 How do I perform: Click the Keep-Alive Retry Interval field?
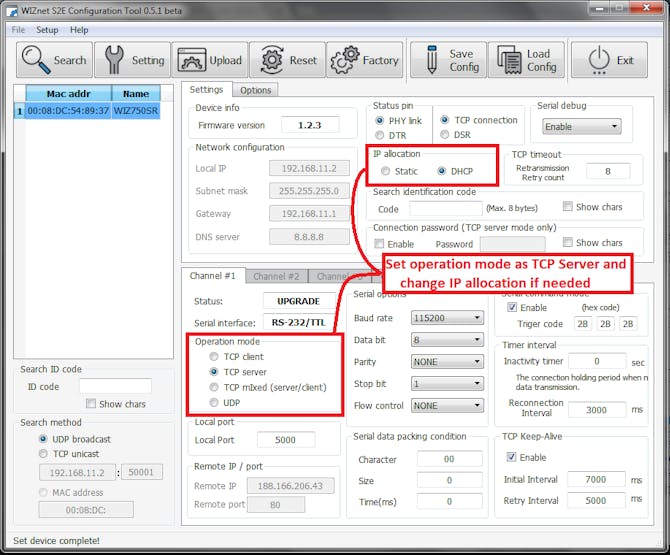(x=596, y=500)
